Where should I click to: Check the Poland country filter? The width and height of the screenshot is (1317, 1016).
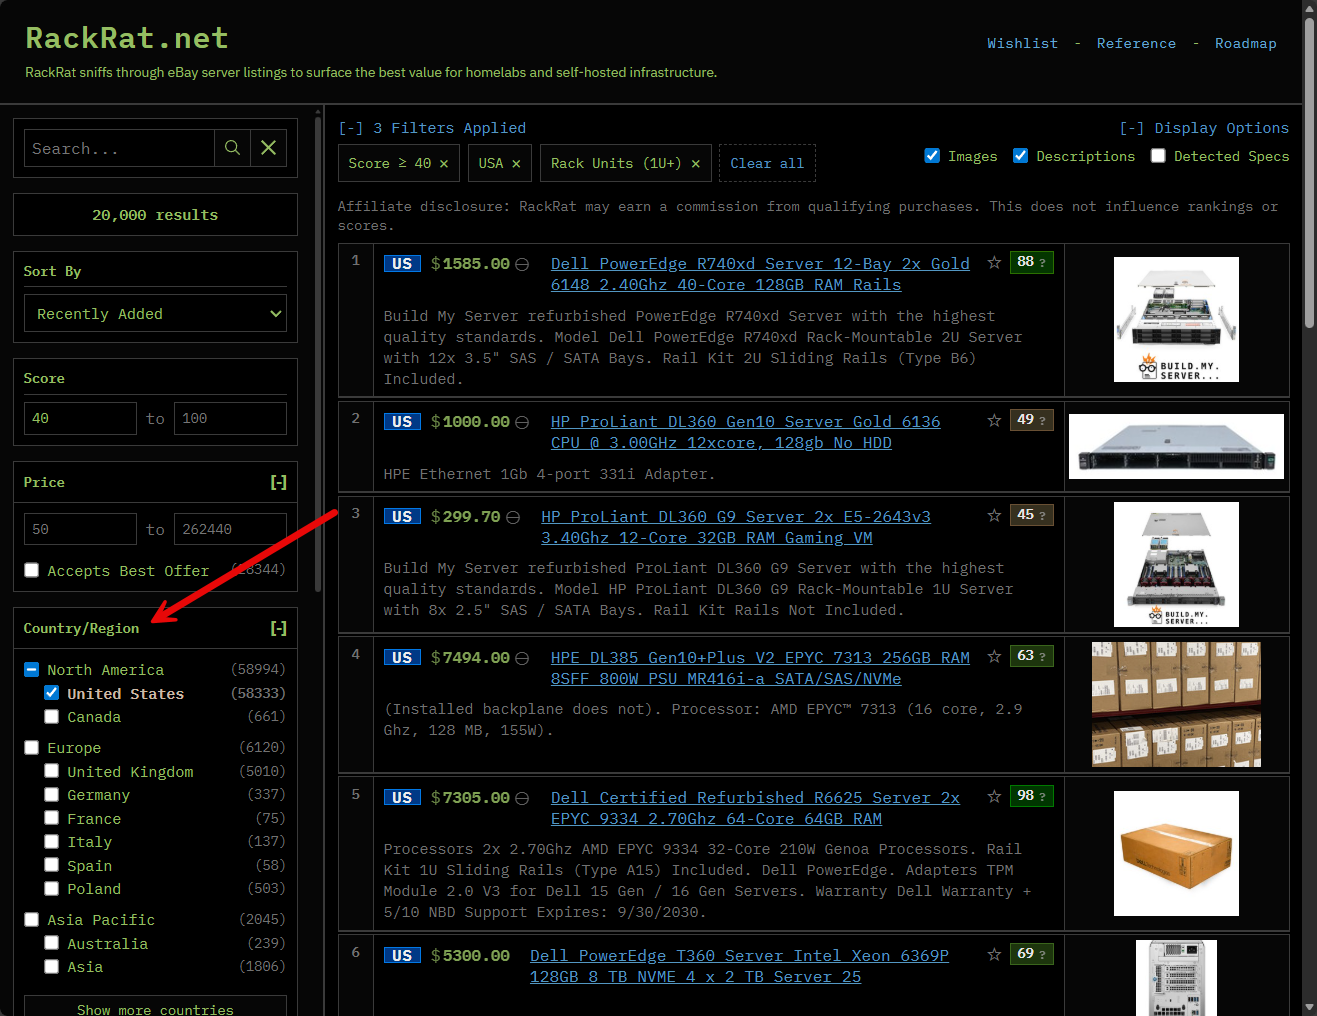point(52,888)
